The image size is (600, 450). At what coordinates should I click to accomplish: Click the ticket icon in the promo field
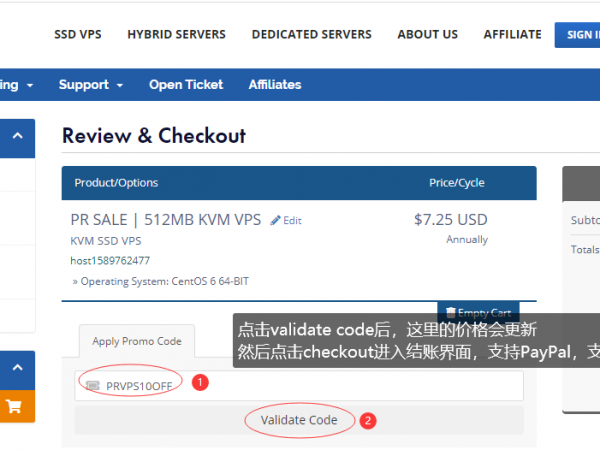tap(93, 385)
